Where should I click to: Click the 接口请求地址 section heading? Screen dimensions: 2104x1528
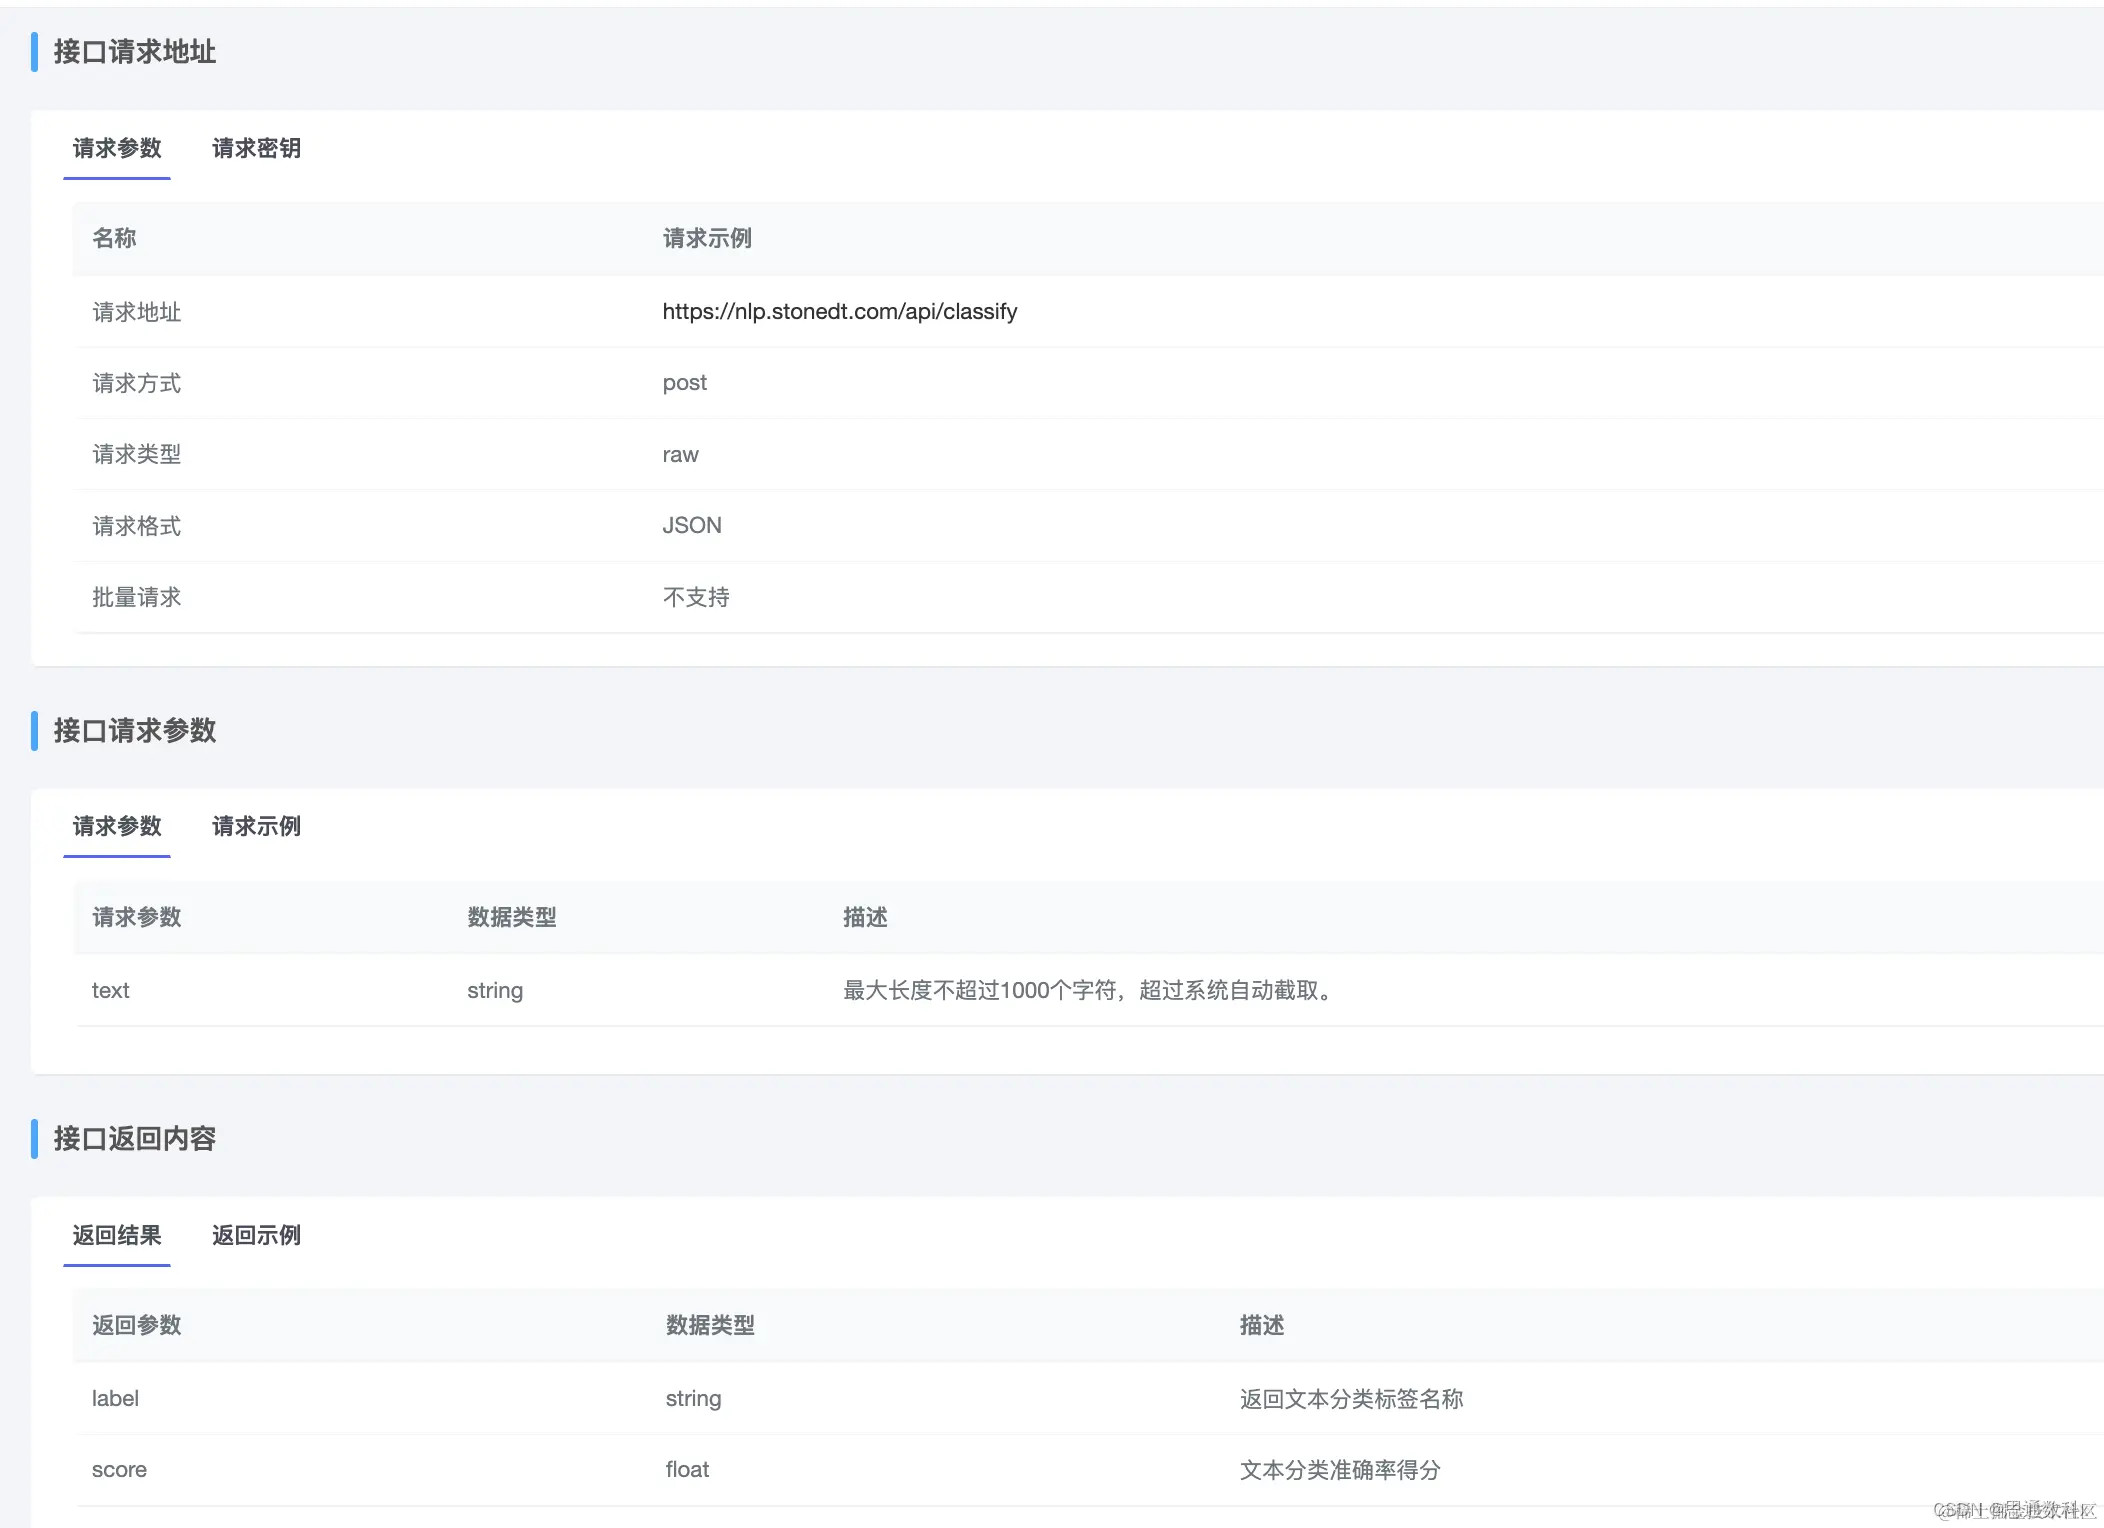(x=134, y=52)
